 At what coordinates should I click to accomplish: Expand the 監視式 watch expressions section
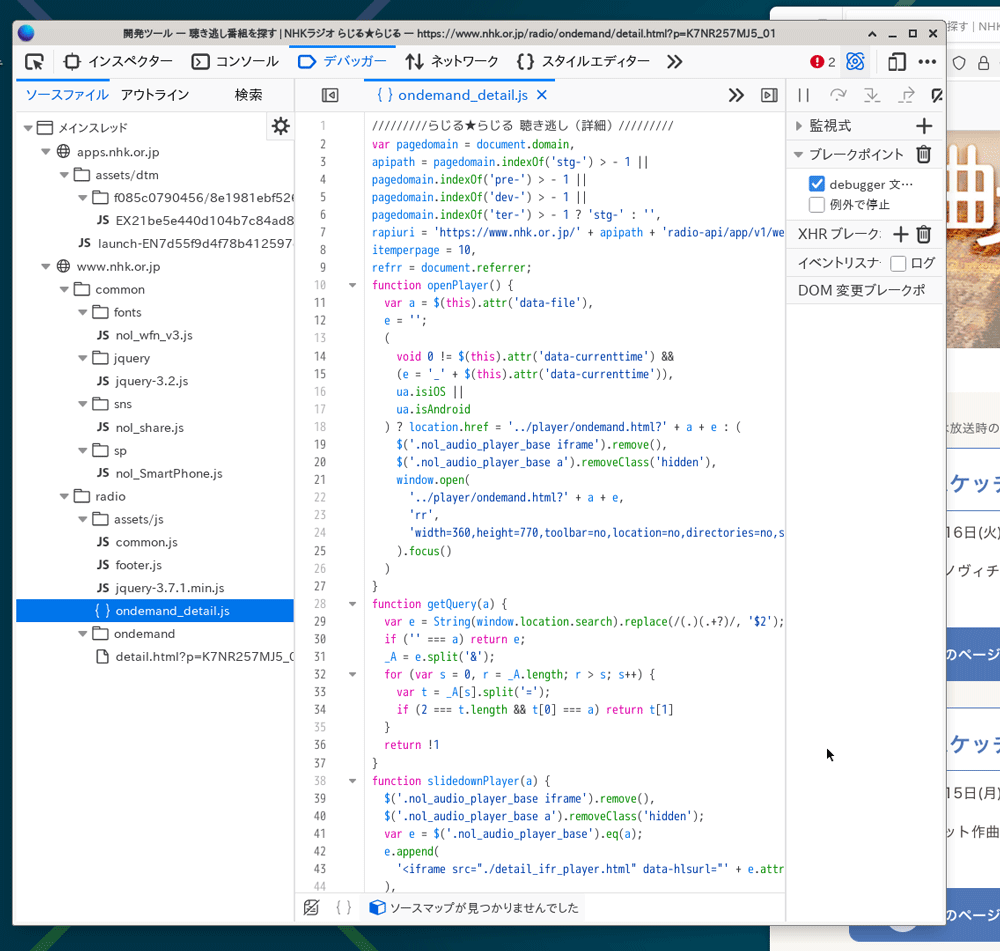[799, 126]
